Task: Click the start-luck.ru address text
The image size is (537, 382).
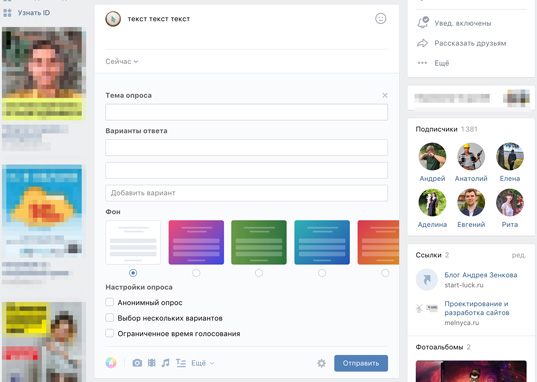Action: pos(464,285)
